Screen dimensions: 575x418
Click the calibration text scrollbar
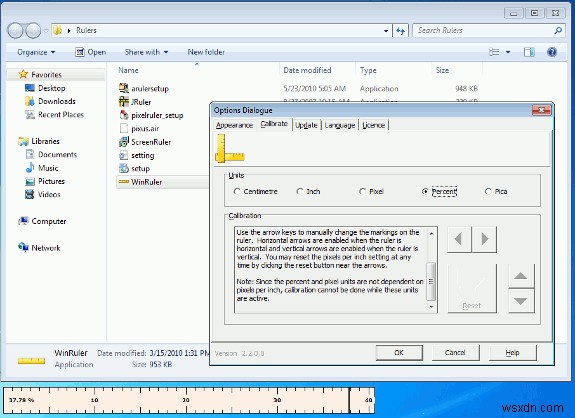pyautogui.click(x=432, y=270)
